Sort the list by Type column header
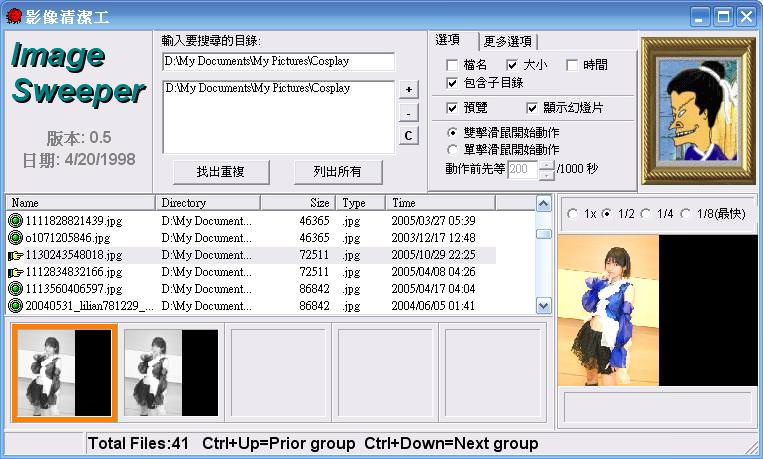 pos(361,203)
